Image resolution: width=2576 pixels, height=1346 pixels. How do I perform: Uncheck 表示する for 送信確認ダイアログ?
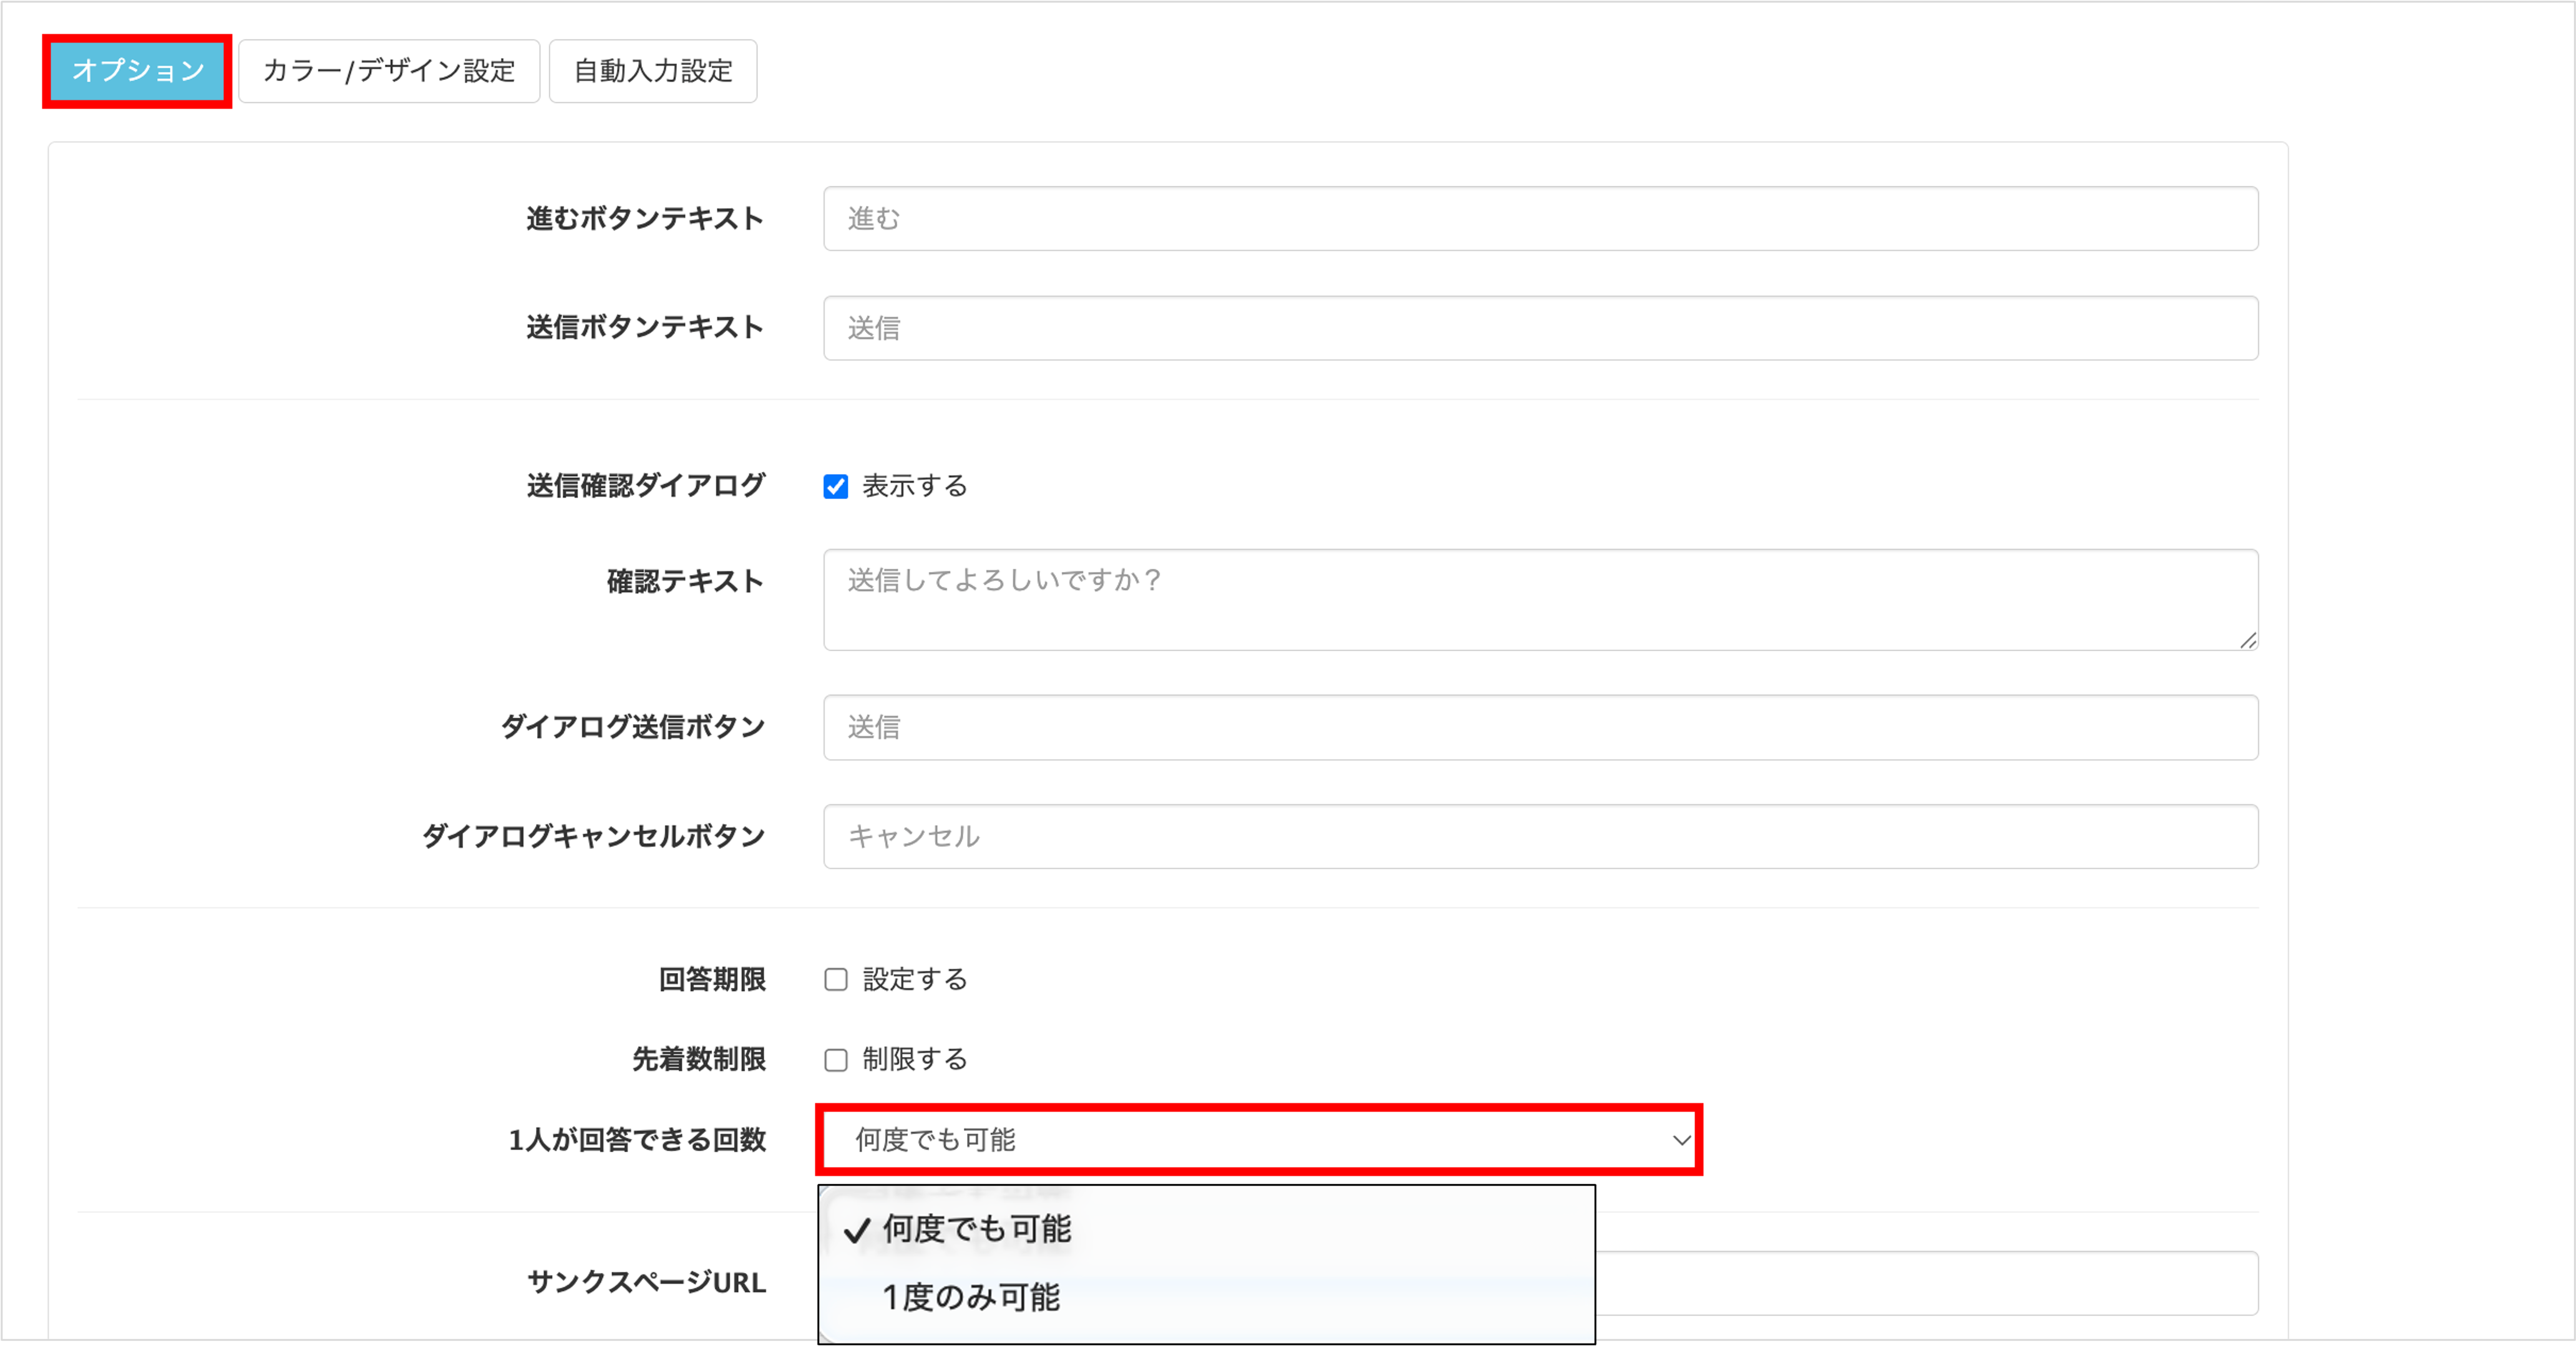pyautogui.click(x=836, y=486)
